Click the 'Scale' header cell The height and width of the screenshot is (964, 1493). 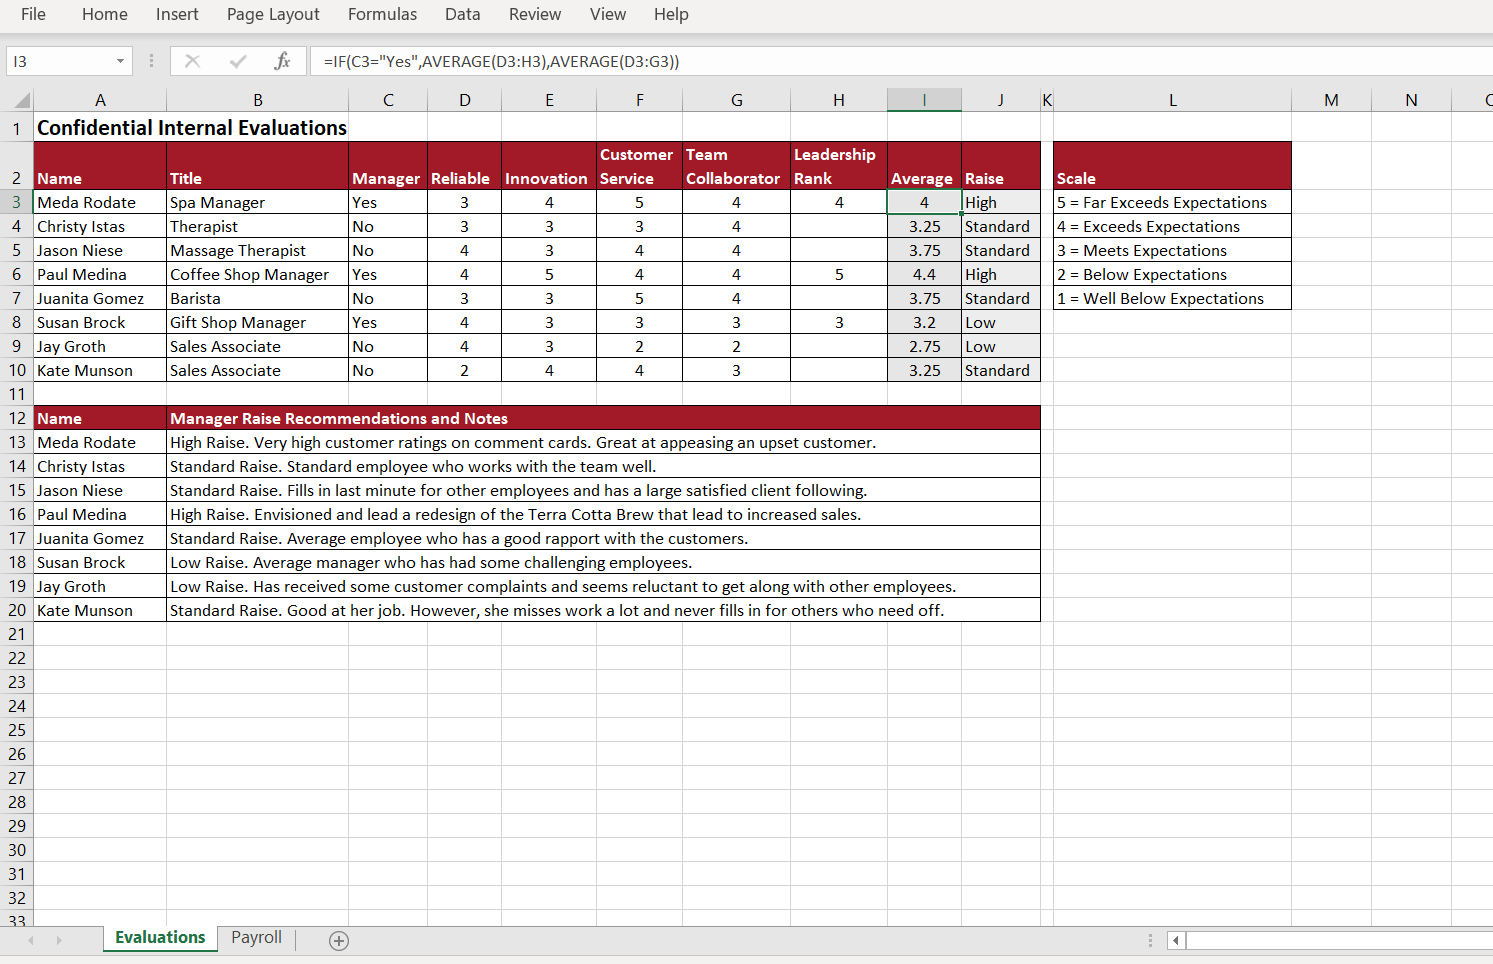1172,166
